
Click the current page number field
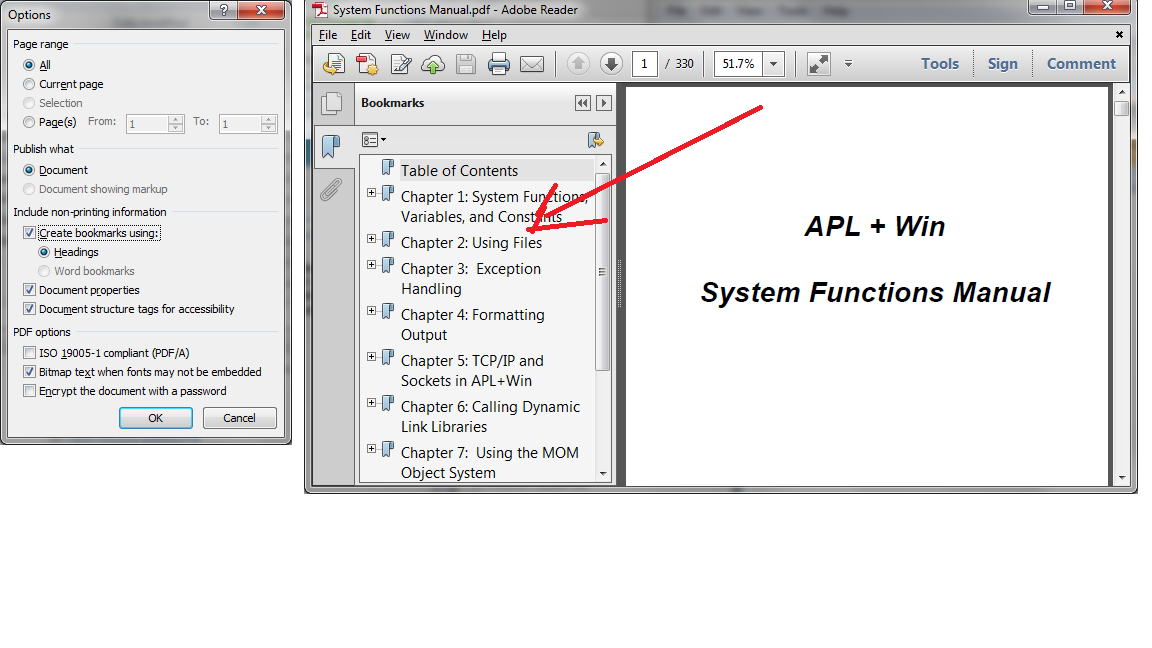(644, 64)
